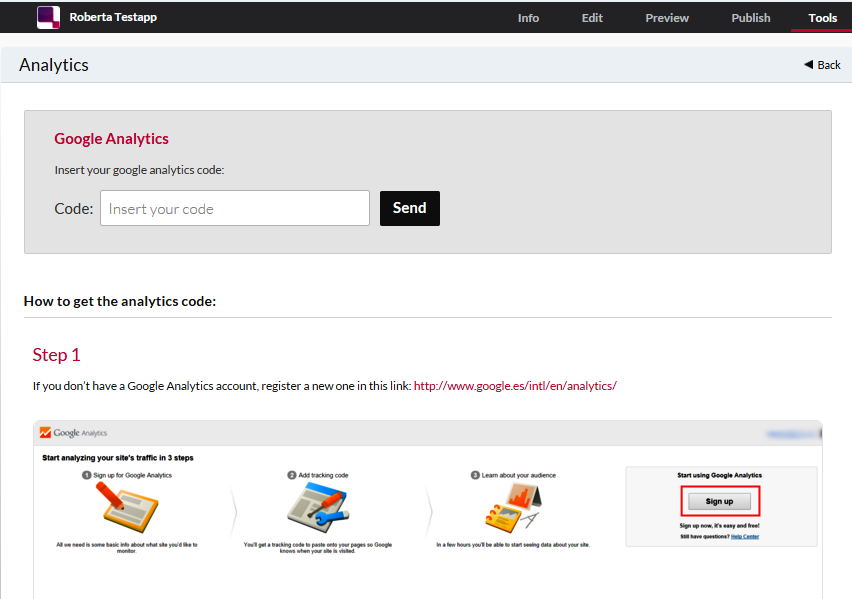This screenshot has height=599, width=852.
Task: Click the Sign up pencil illustration icon
Action: tap(127, 508)
